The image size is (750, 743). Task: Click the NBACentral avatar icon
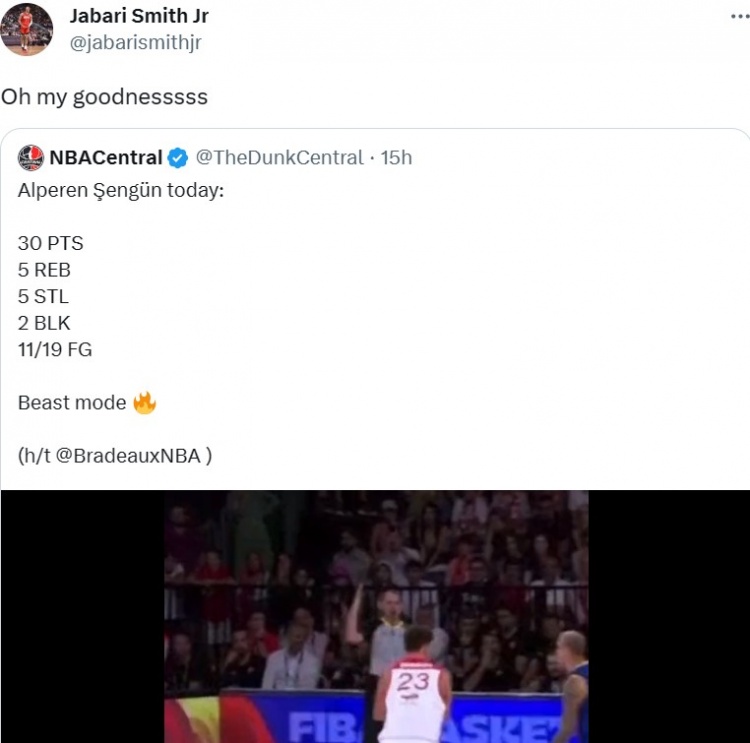pos(31,157)
